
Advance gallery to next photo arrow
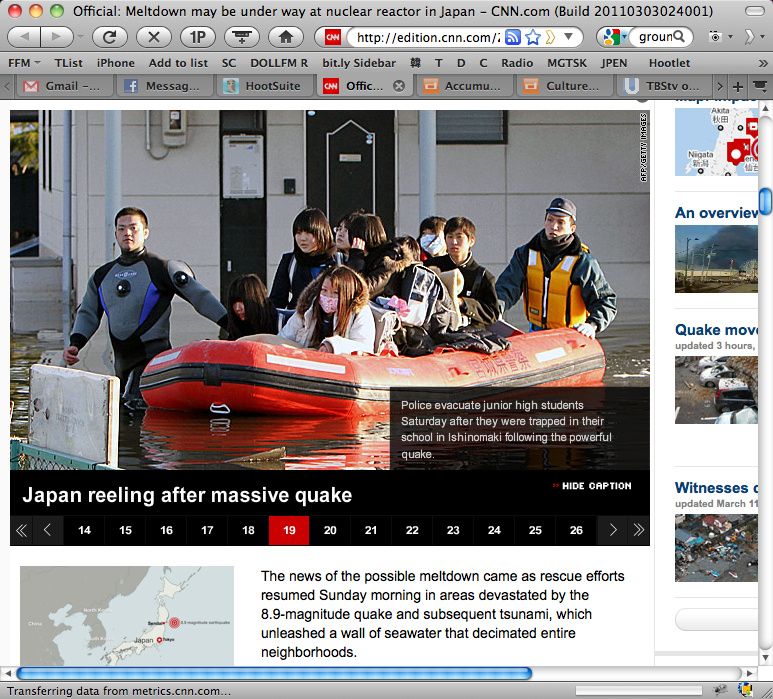click(x=613, y=530)
